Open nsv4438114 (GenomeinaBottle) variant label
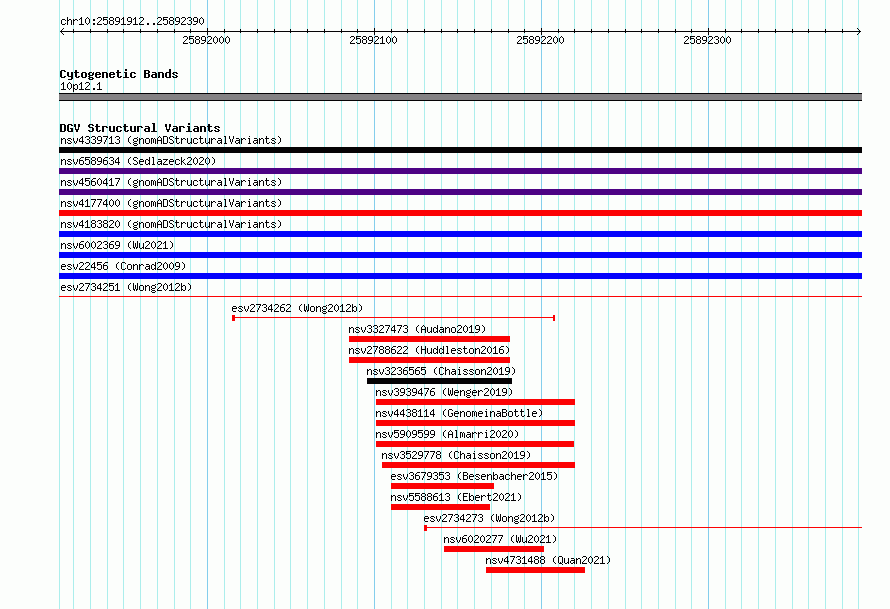This screenshot has height=609, width=890. [459, 413]
